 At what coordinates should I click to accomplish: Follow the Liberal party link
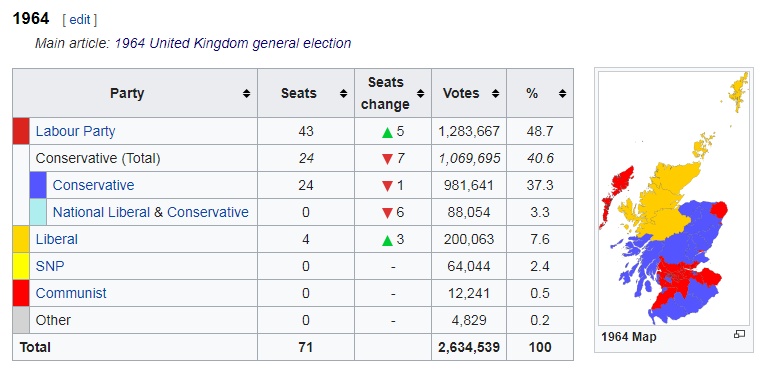click(x=57, y=239)
